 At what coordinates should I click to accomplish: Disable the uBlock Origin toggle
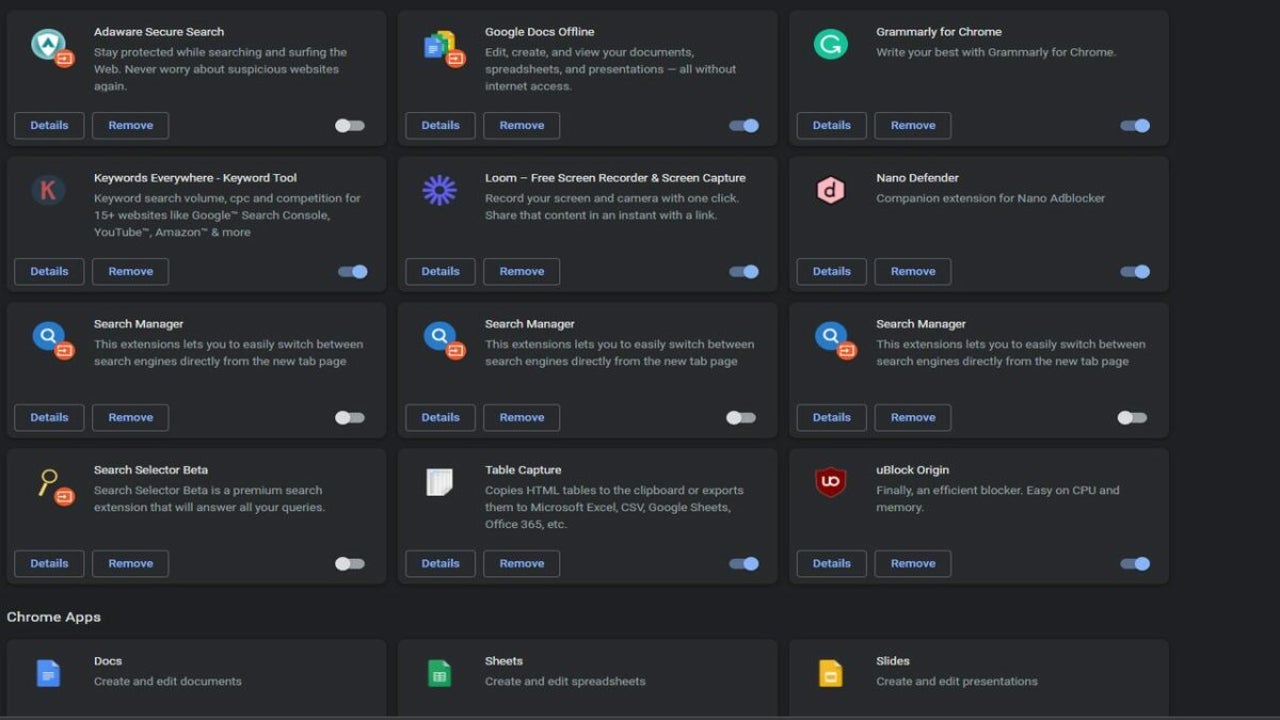coord(1135,564)
